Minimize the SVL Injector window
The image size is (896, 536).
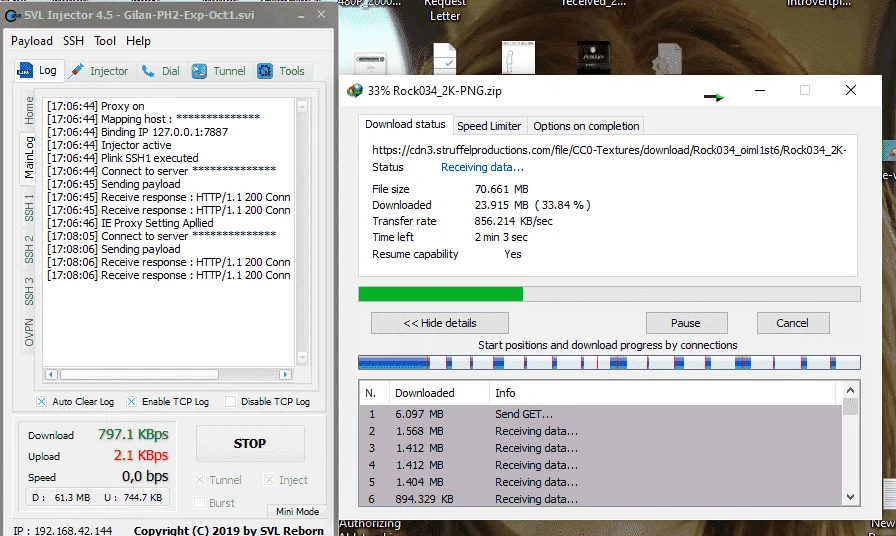[x=301, y=16]
